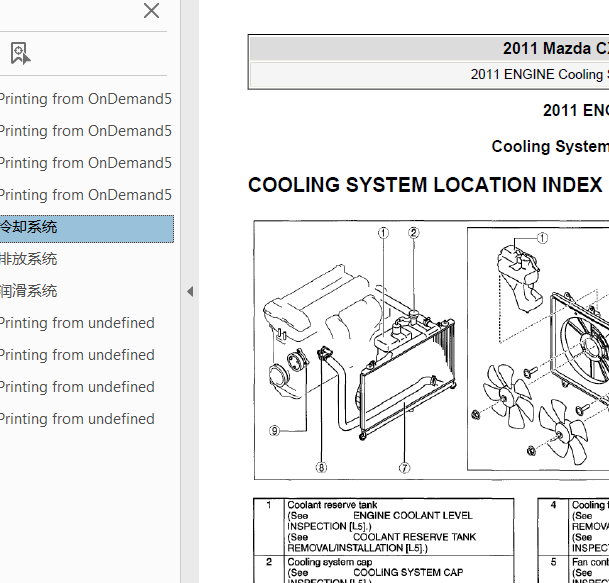
Task: Open first 'Printing from OnDemand5' bookmark
Action: coord(85,99)
